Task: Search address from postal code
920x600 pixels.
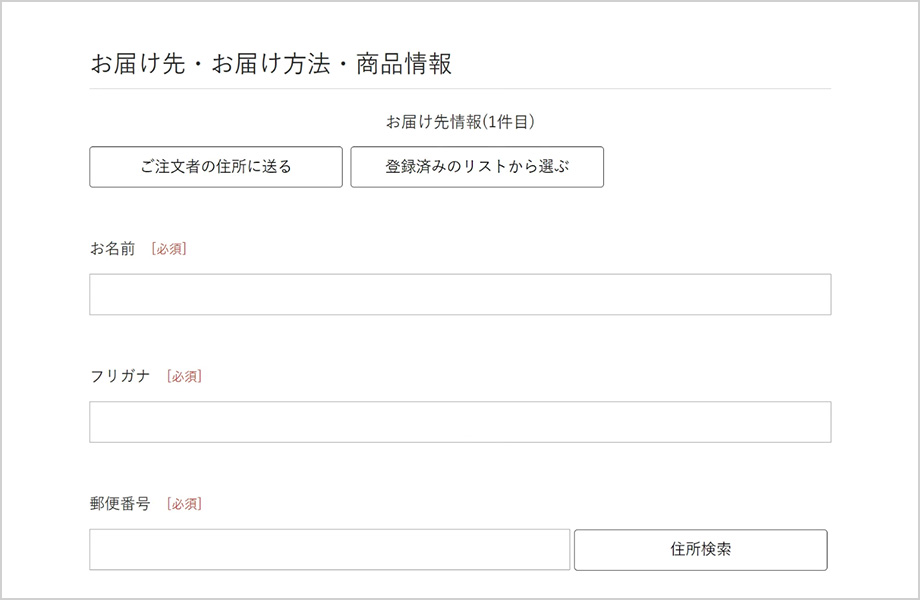Action: pos(701,550)
